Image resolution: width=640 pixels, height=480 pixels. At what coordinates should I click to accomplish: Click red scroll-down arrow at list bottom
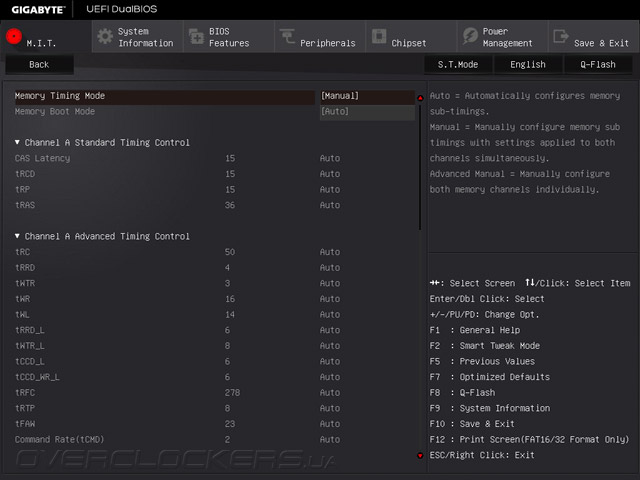[420, 455]
